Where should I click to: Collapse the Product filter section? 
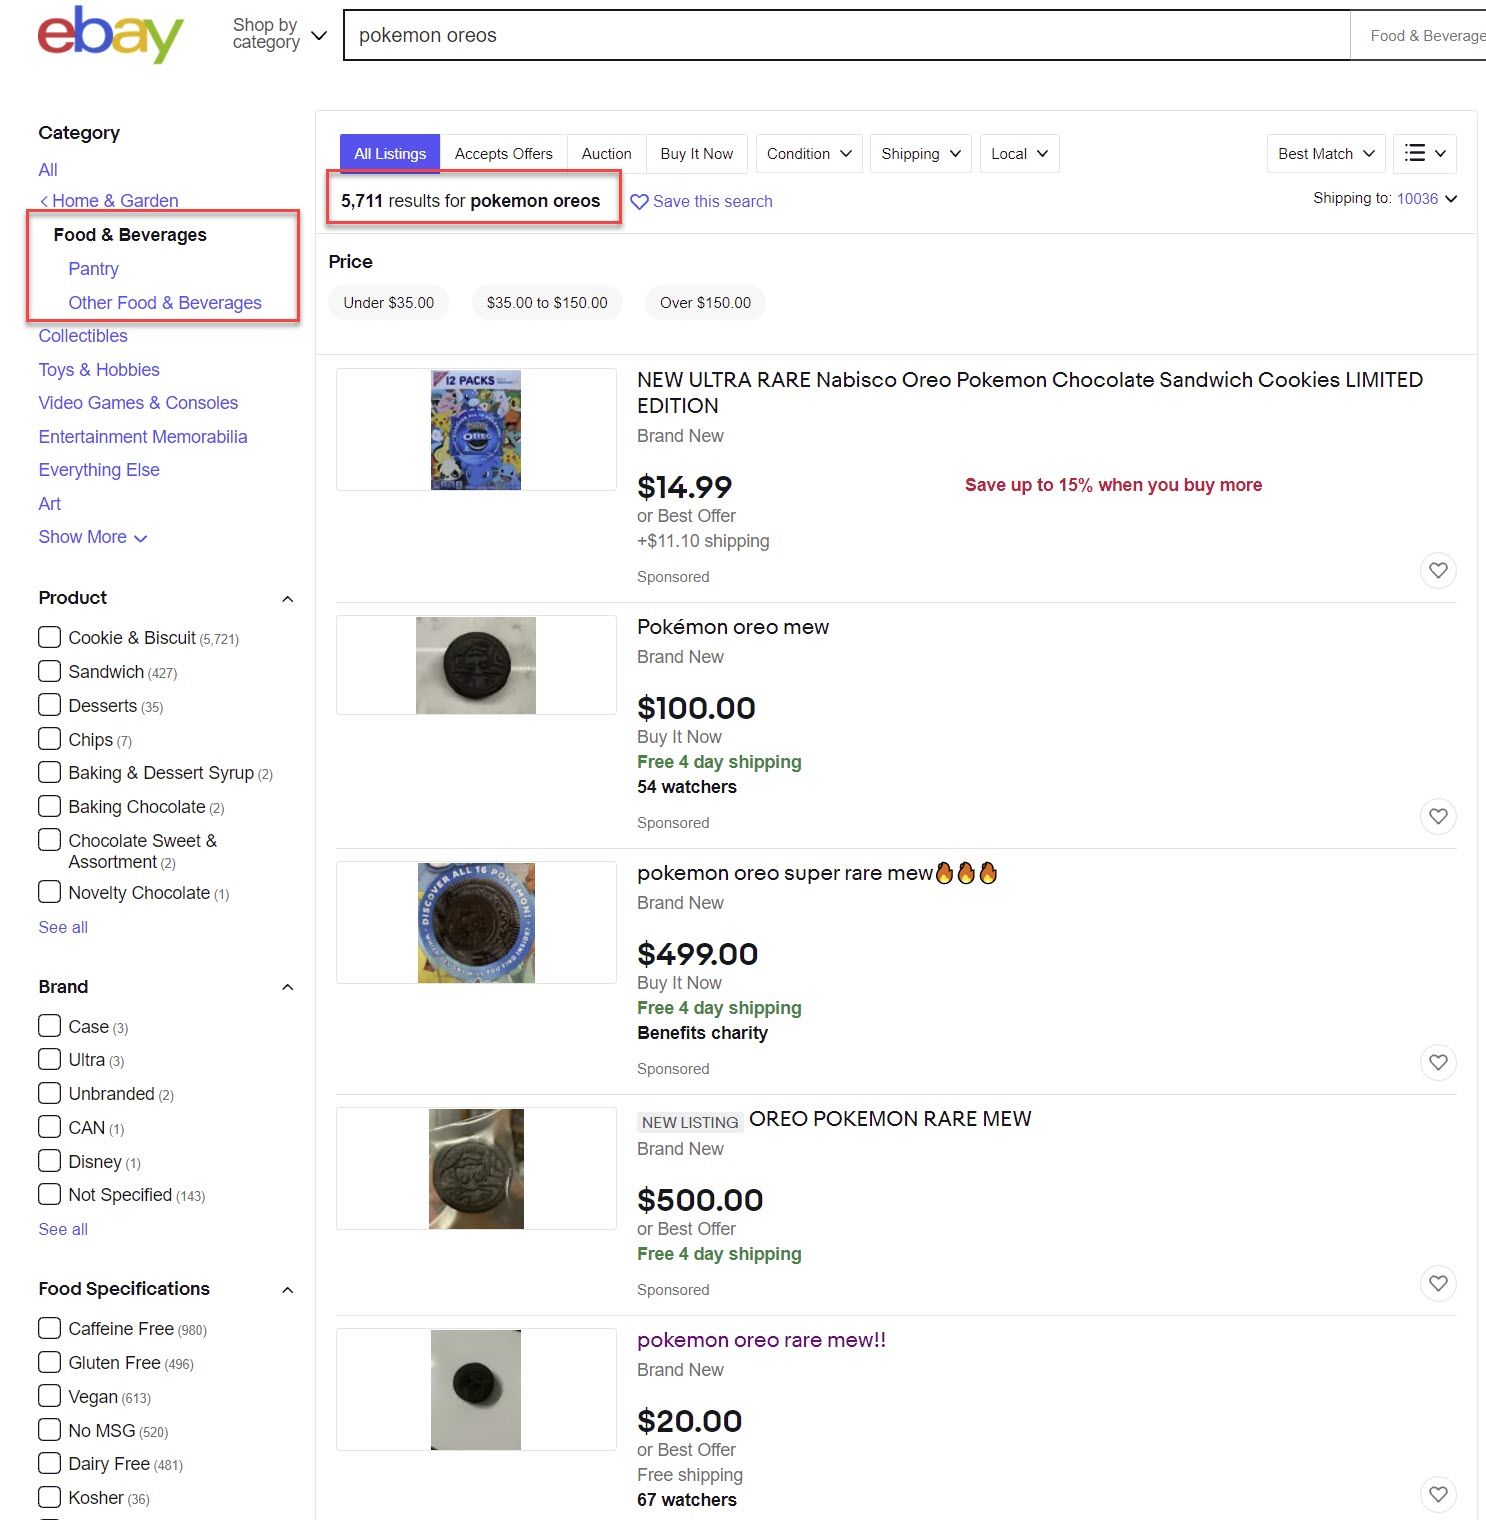pyautogui.click(x=288, y=598)
